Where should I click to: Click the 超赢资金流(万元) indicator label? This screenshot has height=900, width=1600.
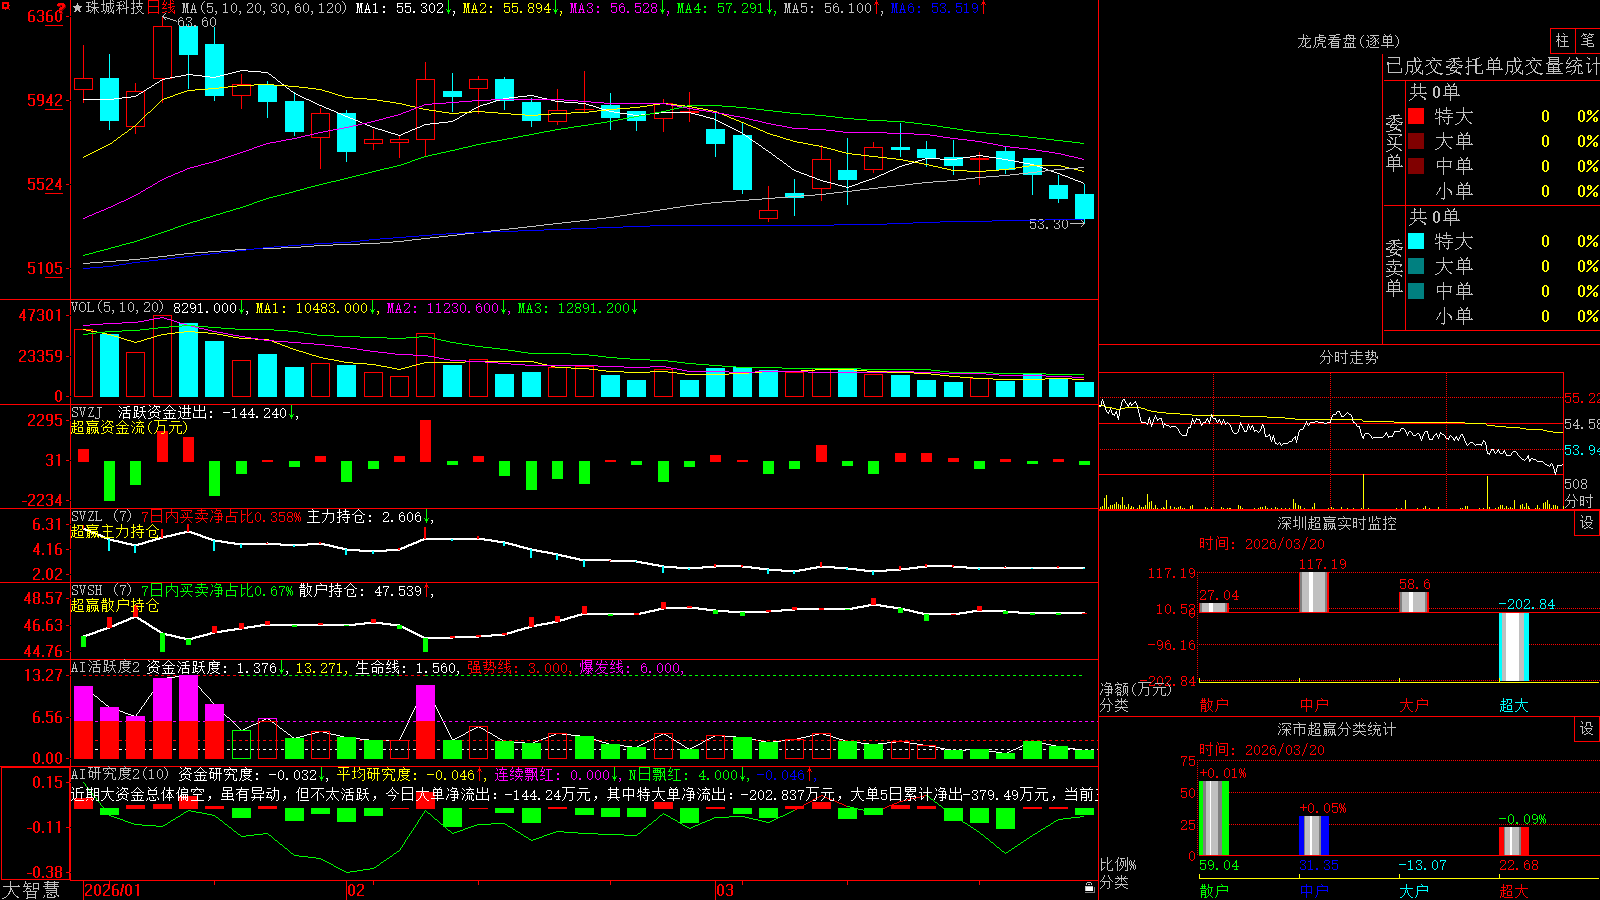click(x=129, y=427)
